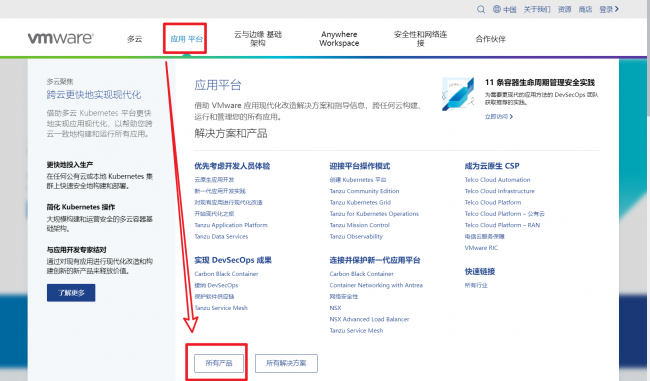Open the Tanzu Kubernetes Grid link
650x381 pixels.
pyautogui.click(x=360, y=202)
